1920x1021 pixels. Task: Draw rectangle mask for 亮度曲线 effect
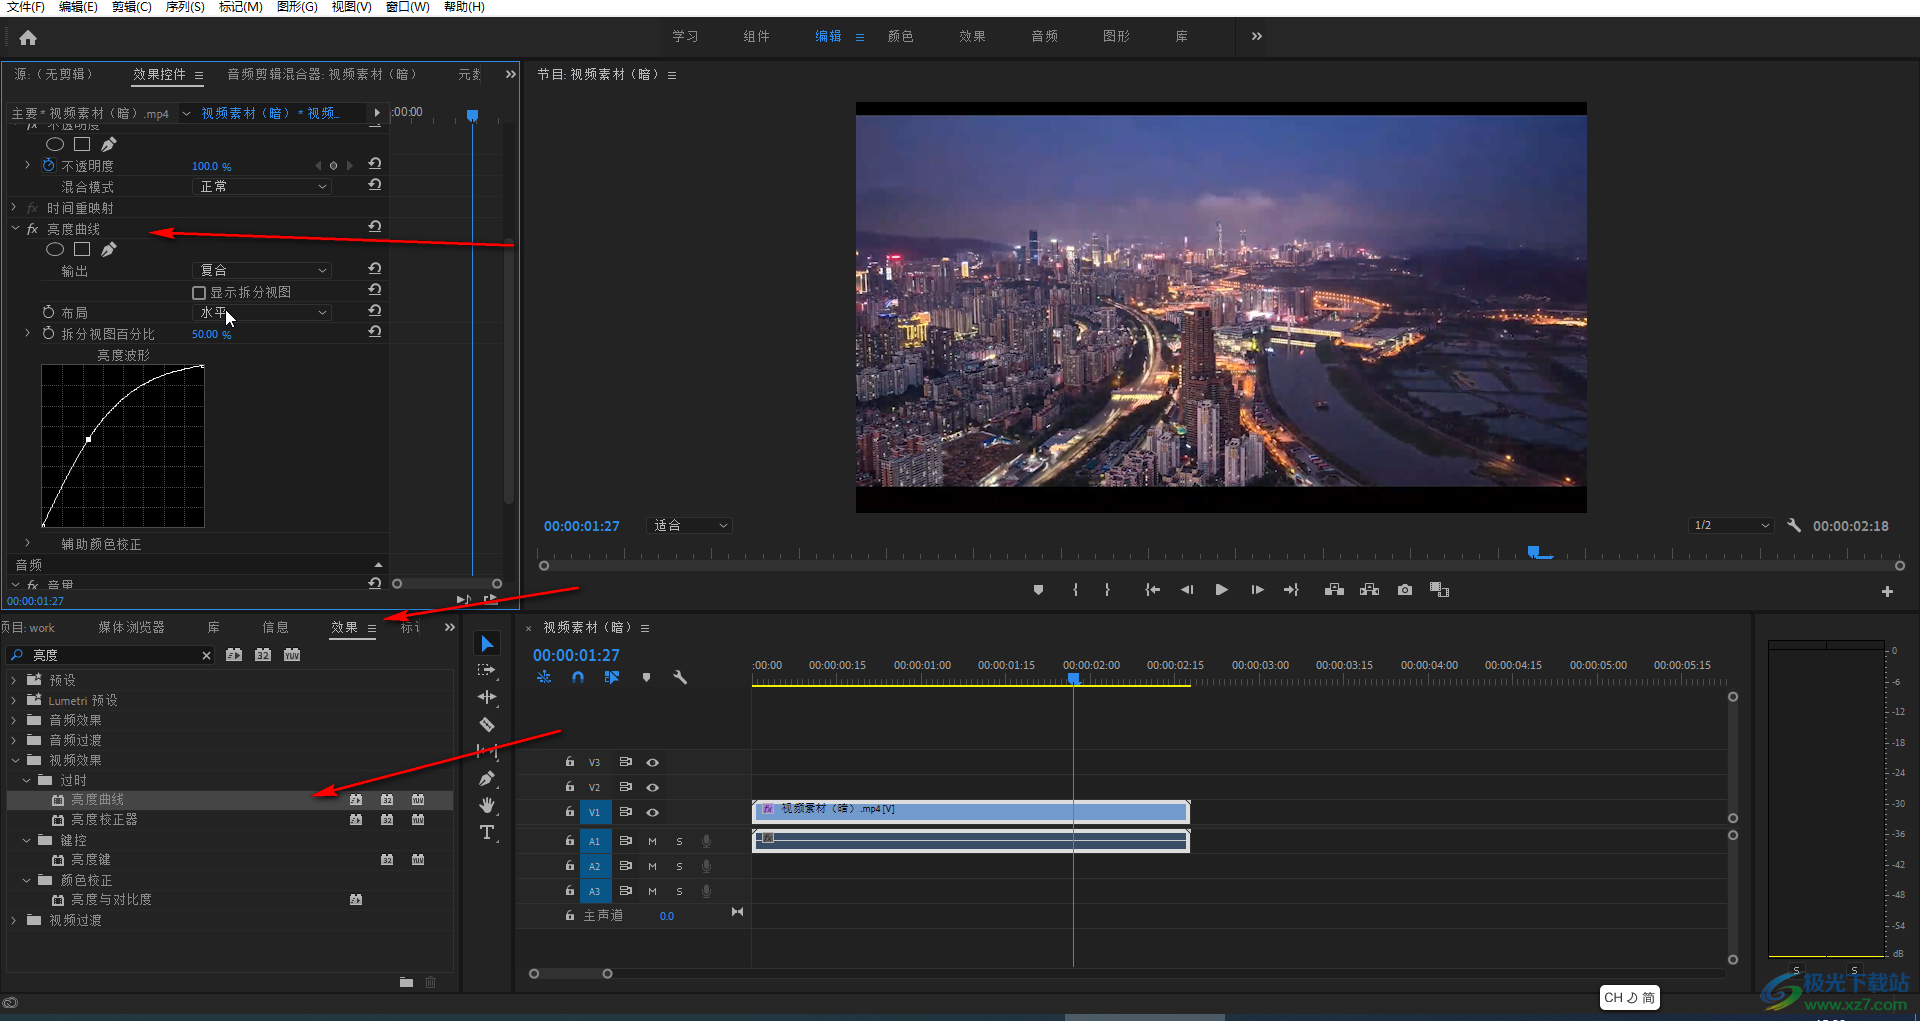coord(82,249)
